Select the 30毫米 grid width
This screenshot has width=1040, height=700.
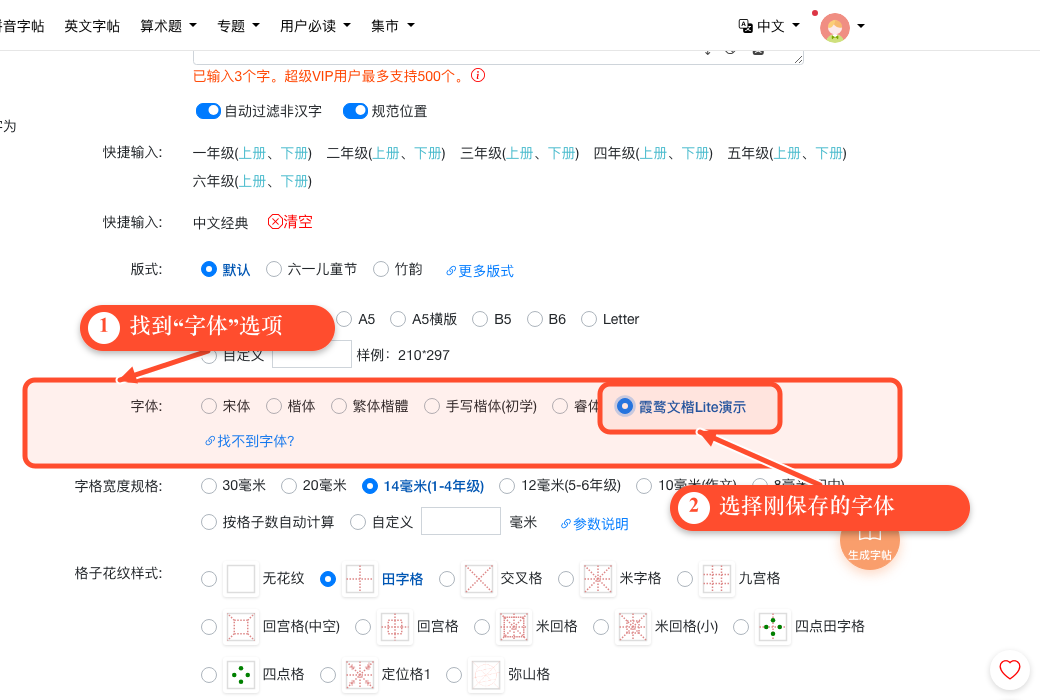click(x=209, y=486)
